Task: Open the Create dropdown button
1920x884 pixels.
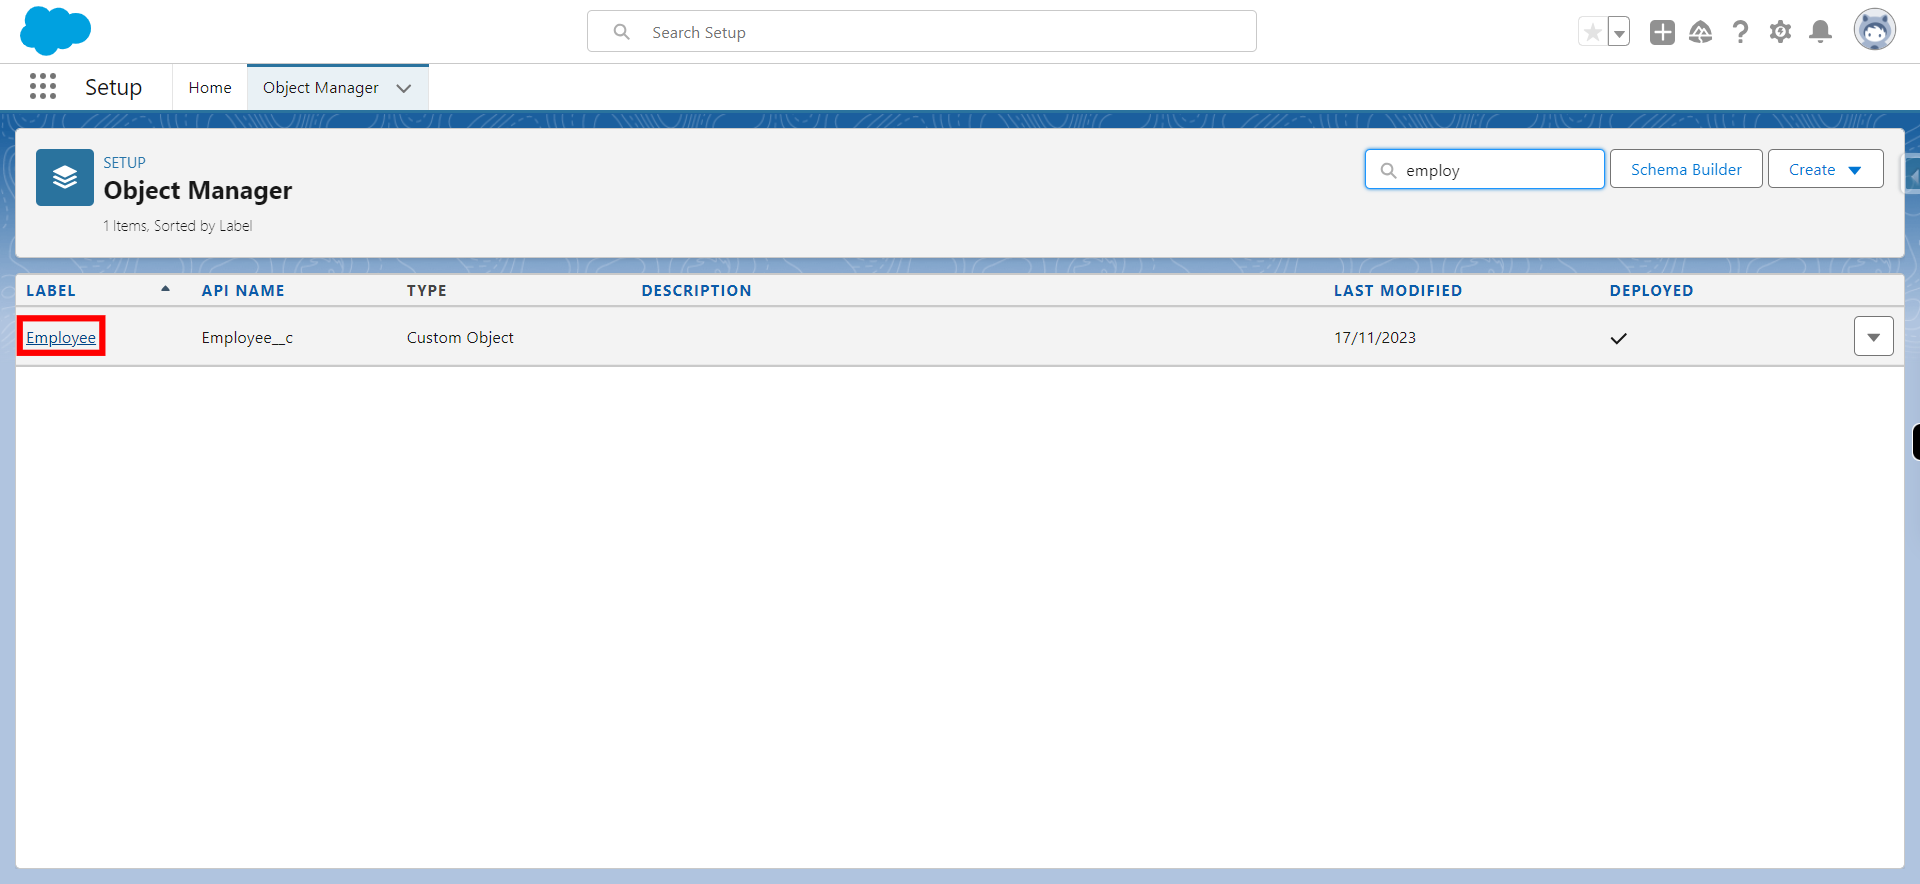Action: 1826,169
